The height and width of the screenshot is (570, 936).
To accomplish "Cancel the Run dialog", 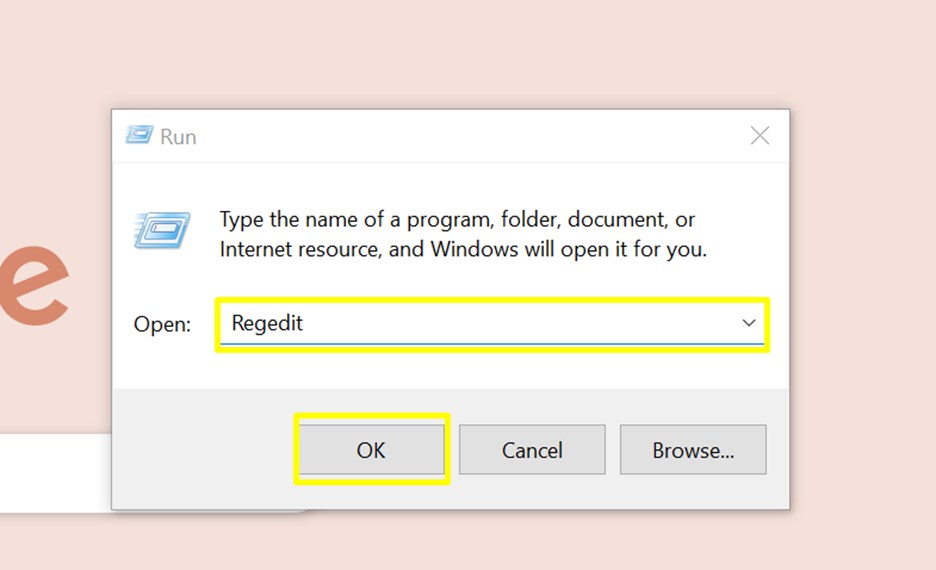I will (532, 450).
